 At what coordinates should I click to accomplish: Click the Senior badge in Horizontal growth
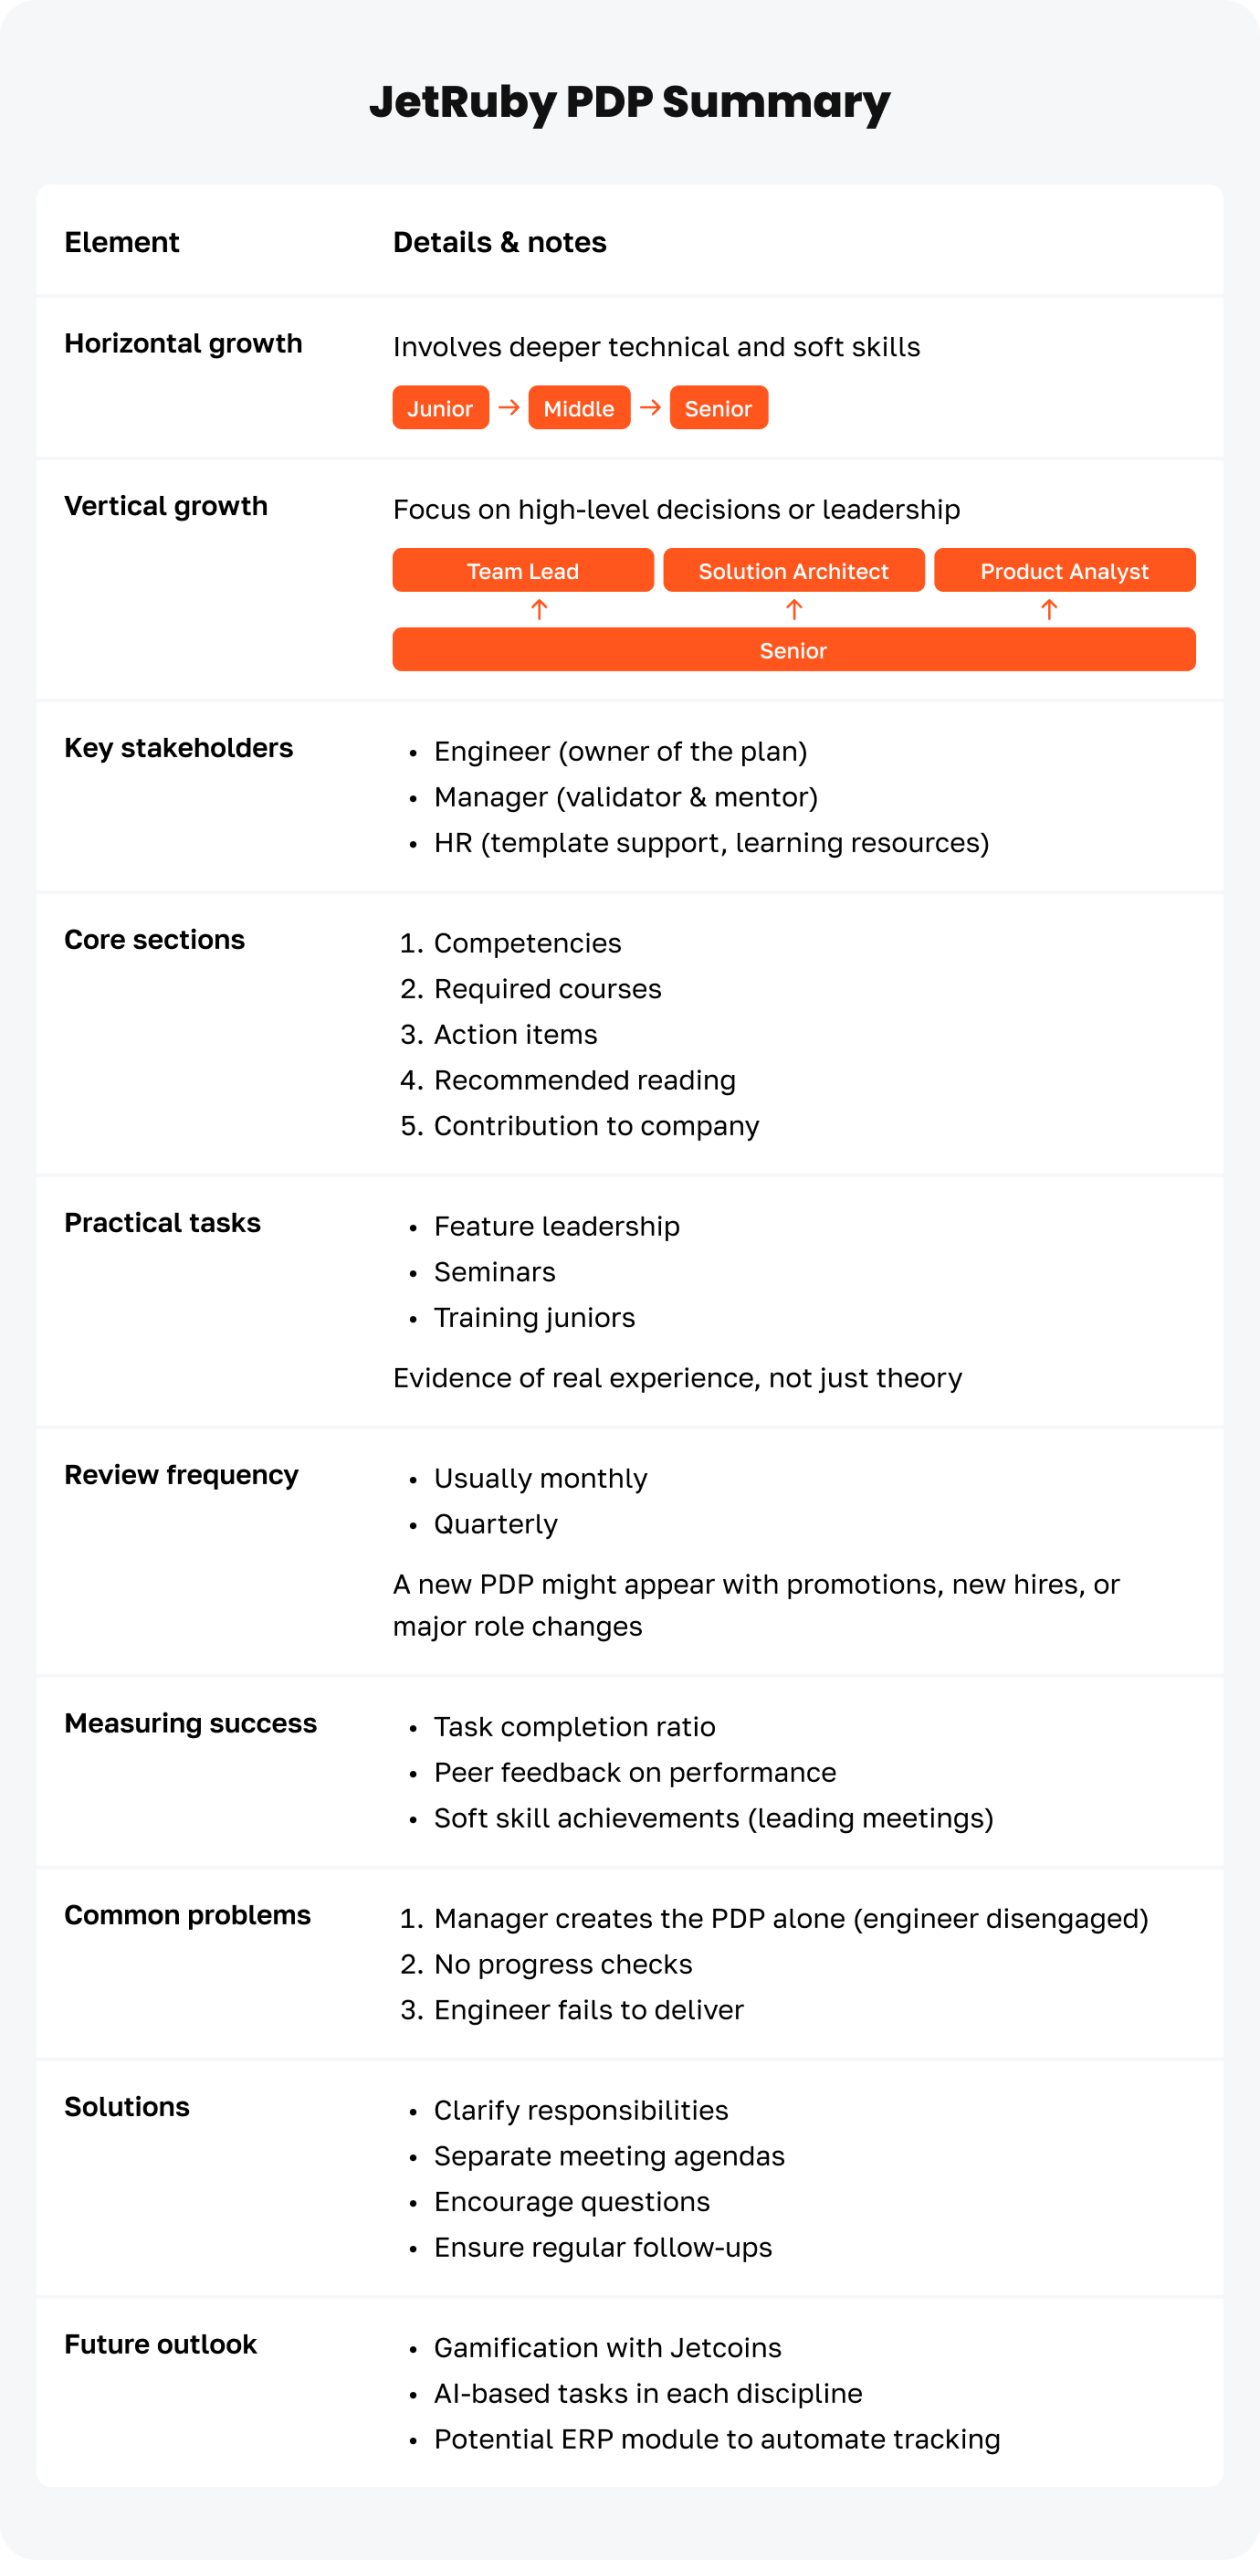click(x=718, y=408)
